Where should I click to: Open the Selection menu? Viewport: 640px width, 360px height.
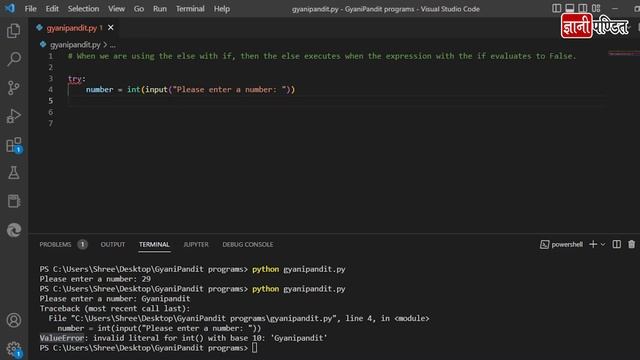(83, 9)
